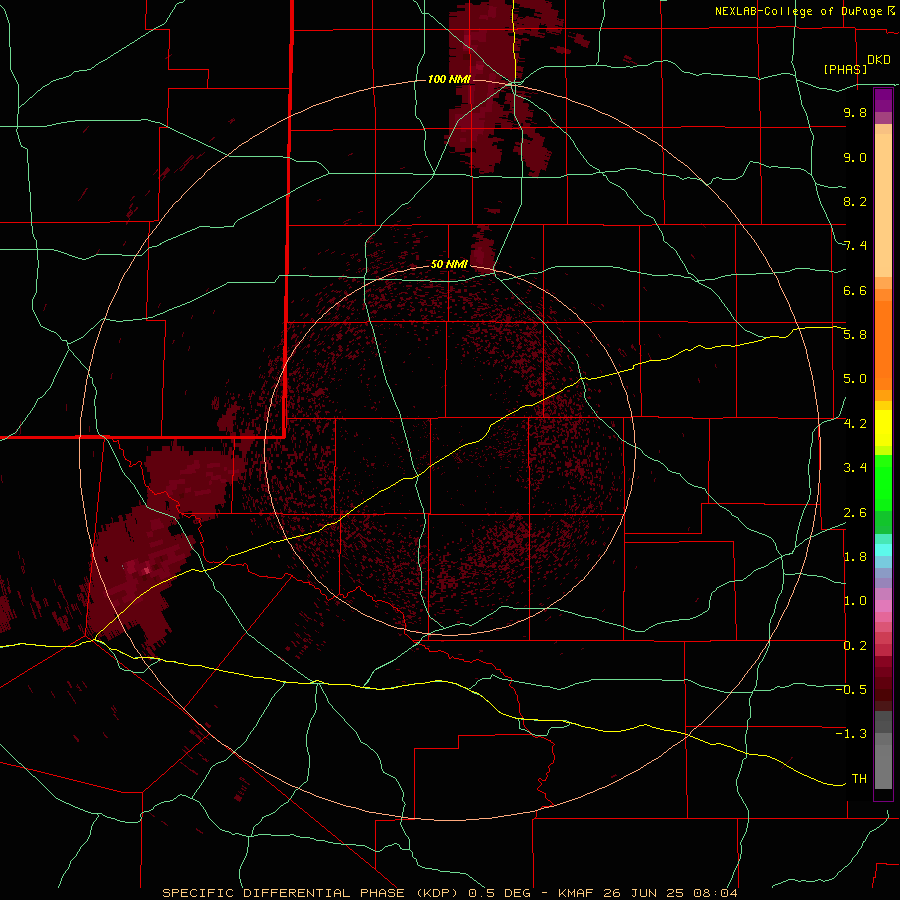The image size is (900, 900).
Task: Click the cyan segment of the color bar
Action: [x=883, y=550]
